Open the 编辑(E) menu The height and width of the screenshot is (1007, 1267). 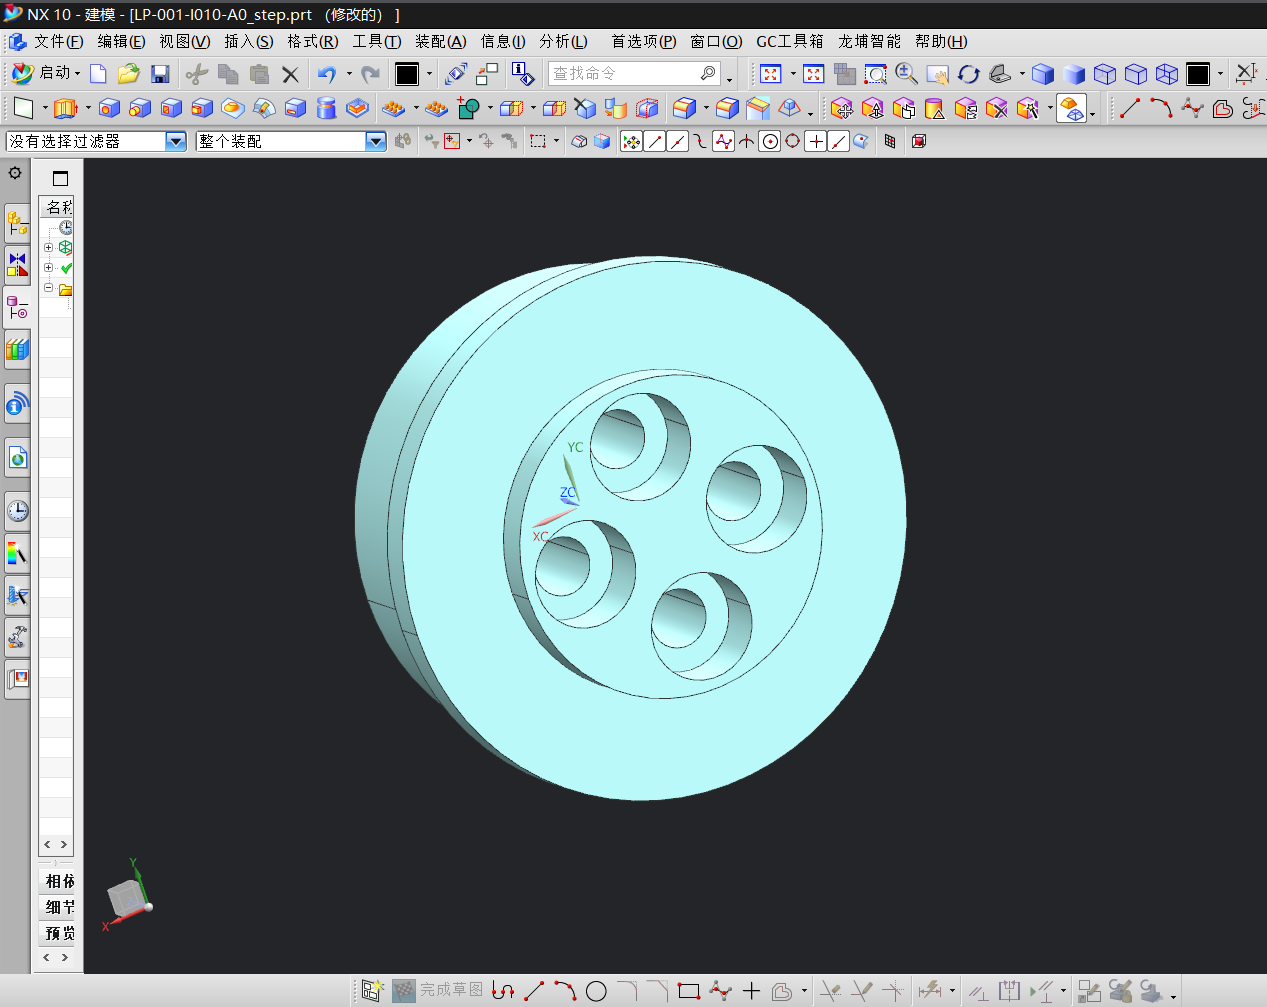121,42
